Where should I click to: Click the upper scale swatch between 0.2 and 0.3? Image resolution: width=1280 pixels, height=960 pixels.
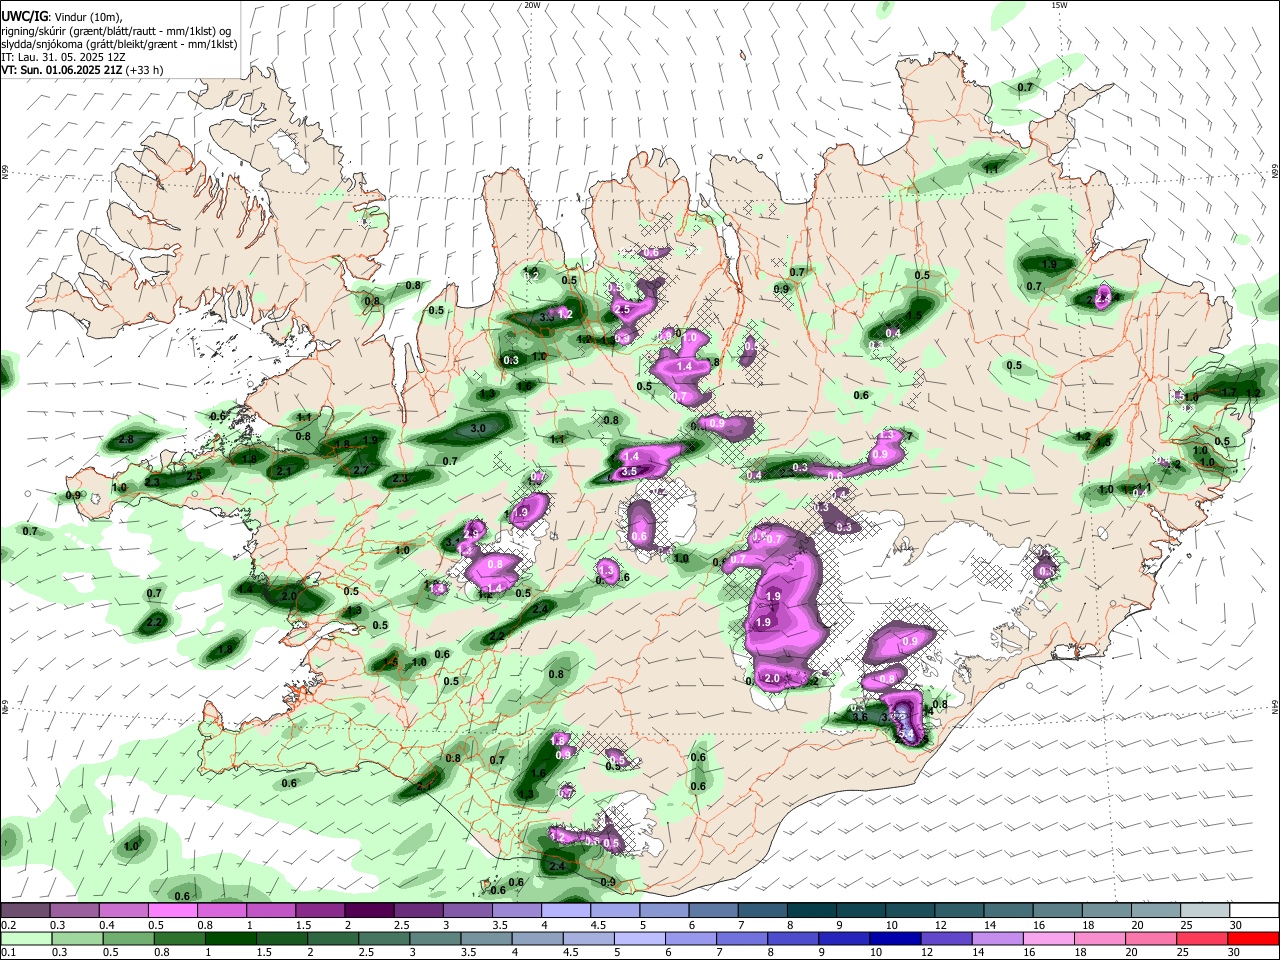pos(25,911)
